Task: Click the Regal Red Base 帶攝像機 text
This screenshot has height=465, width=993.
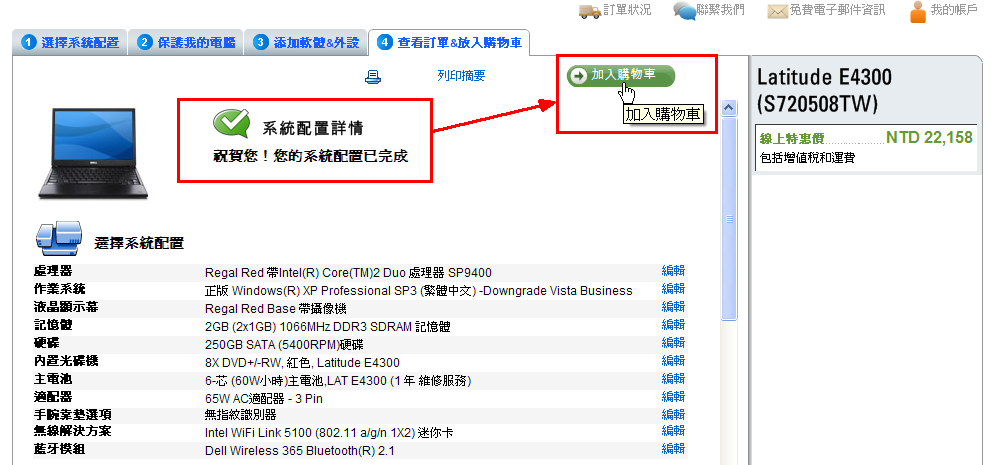Action: pos(275,309)
